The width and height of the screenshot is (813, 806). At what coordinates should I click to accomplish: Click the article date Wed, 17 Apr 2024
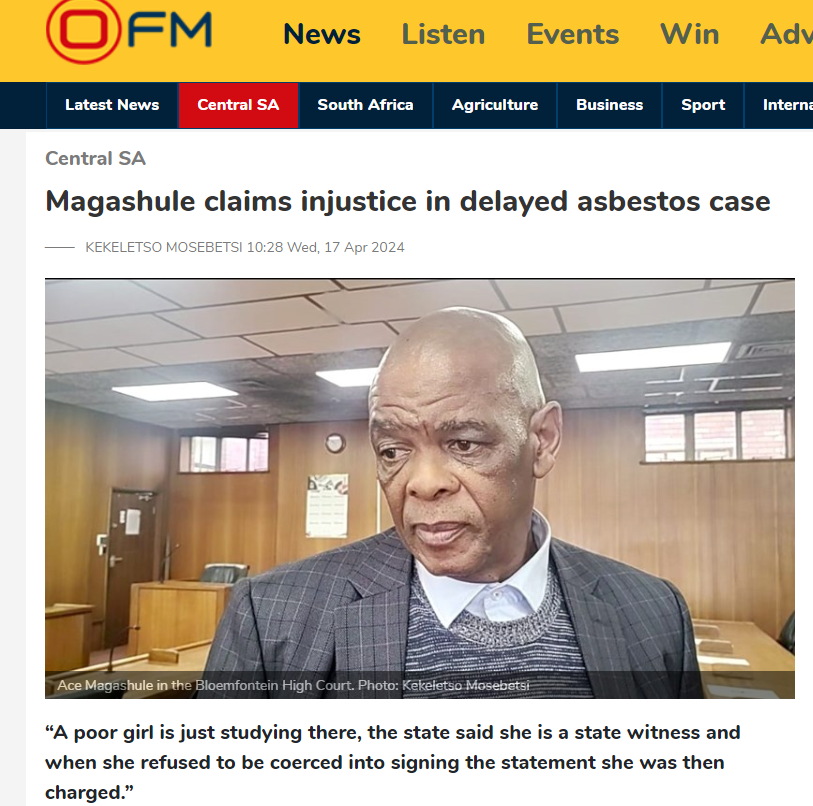point(346,247)
